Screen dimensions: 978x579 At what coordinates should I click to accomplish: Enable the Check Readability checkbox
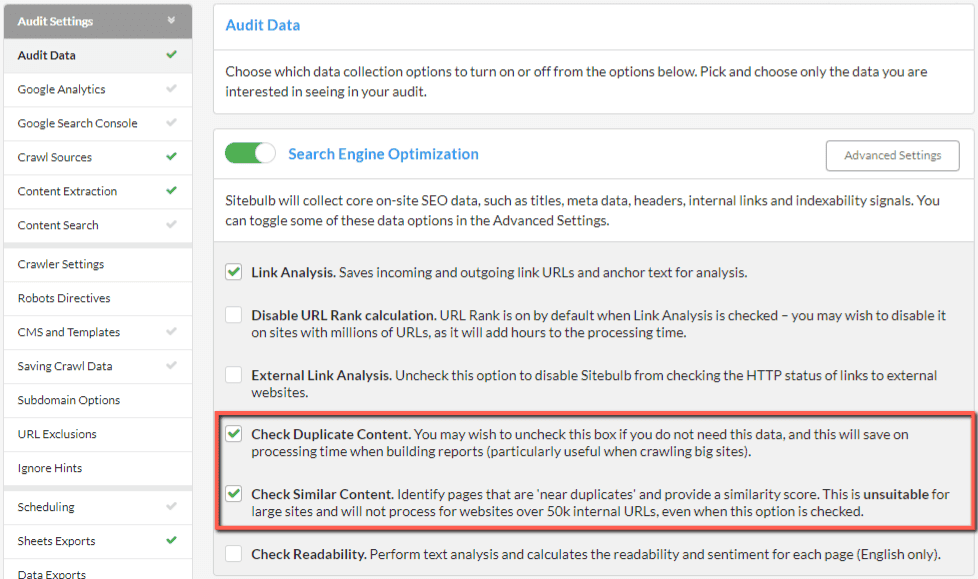[234, 553]
